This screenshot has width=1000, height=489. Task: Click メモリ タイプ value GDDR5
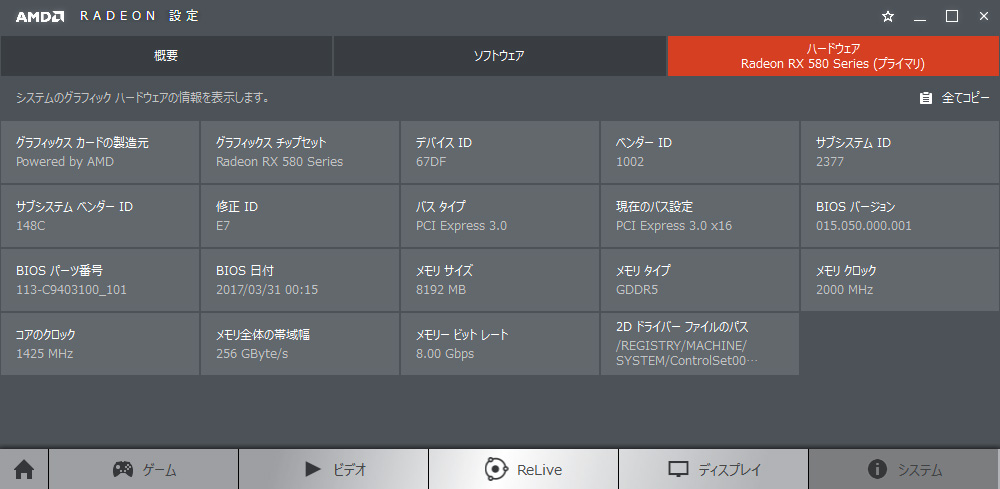click(x=637, y=290)
